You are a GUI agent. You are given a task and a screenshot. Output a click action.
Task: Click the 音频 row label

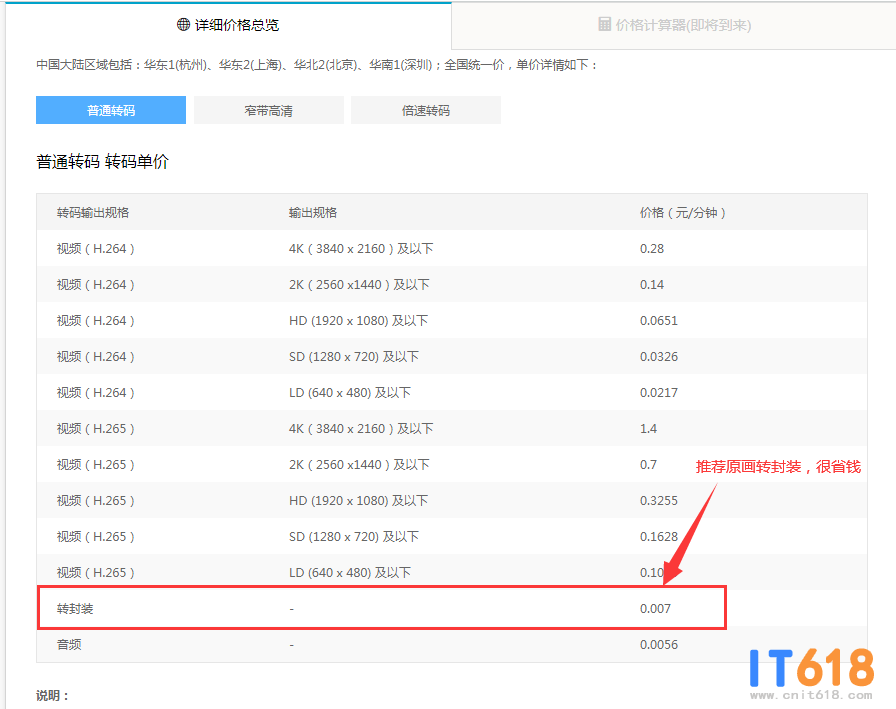pyautogui.click(x=69, y=644)
